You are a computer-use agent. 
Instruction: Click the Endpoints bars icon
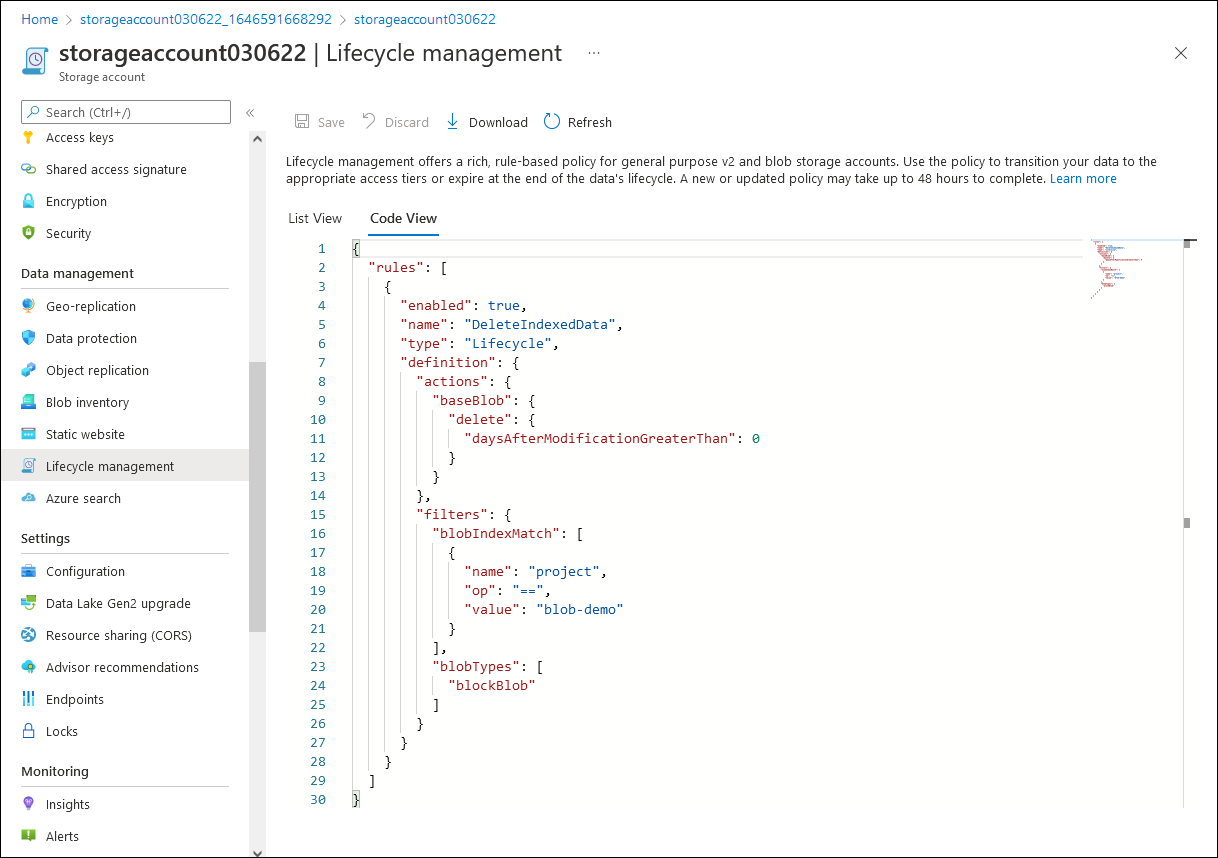click(28, 700)
